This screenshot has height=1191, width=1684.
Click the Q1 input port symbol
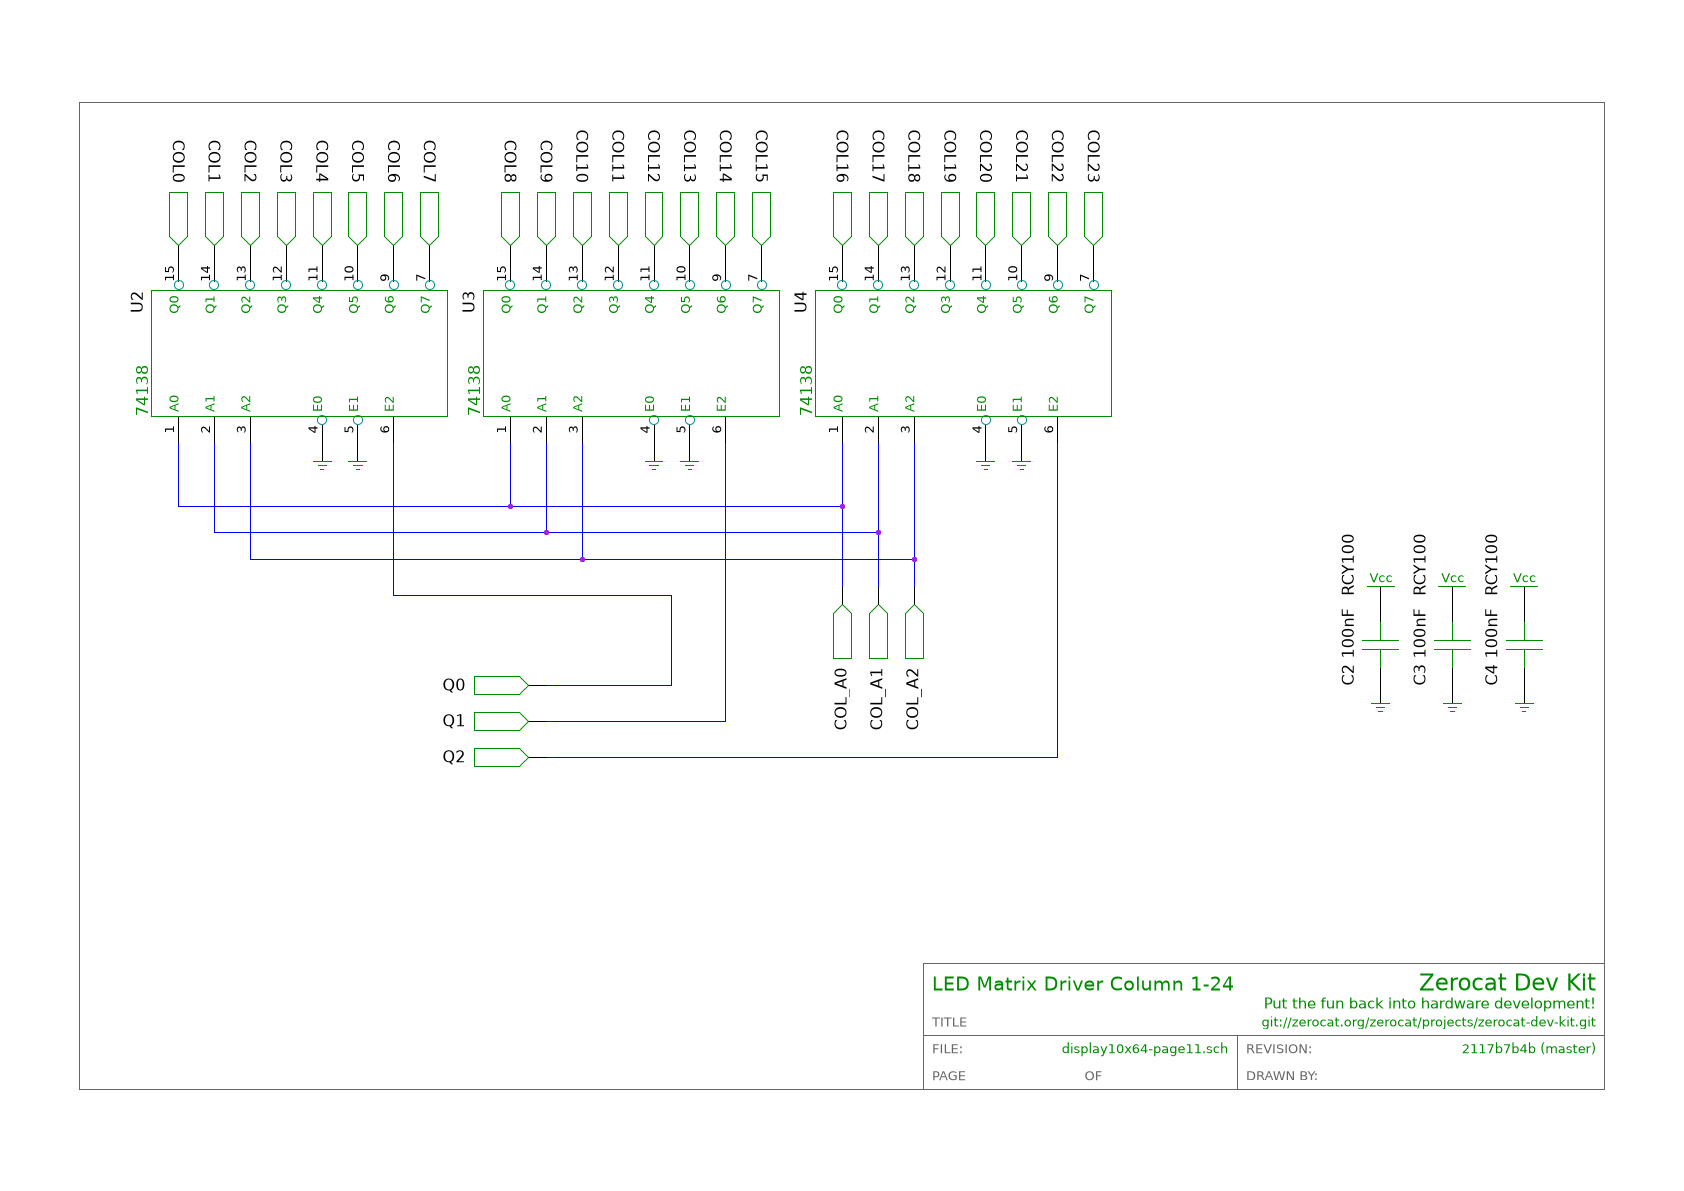click(501, 721)
